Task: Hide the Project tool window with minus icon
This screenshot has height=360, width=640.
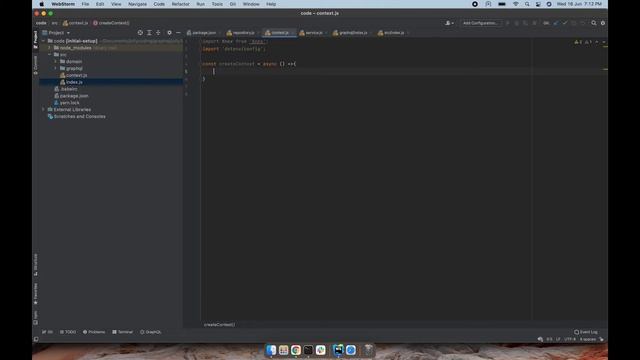Action: tap(178, 33)
